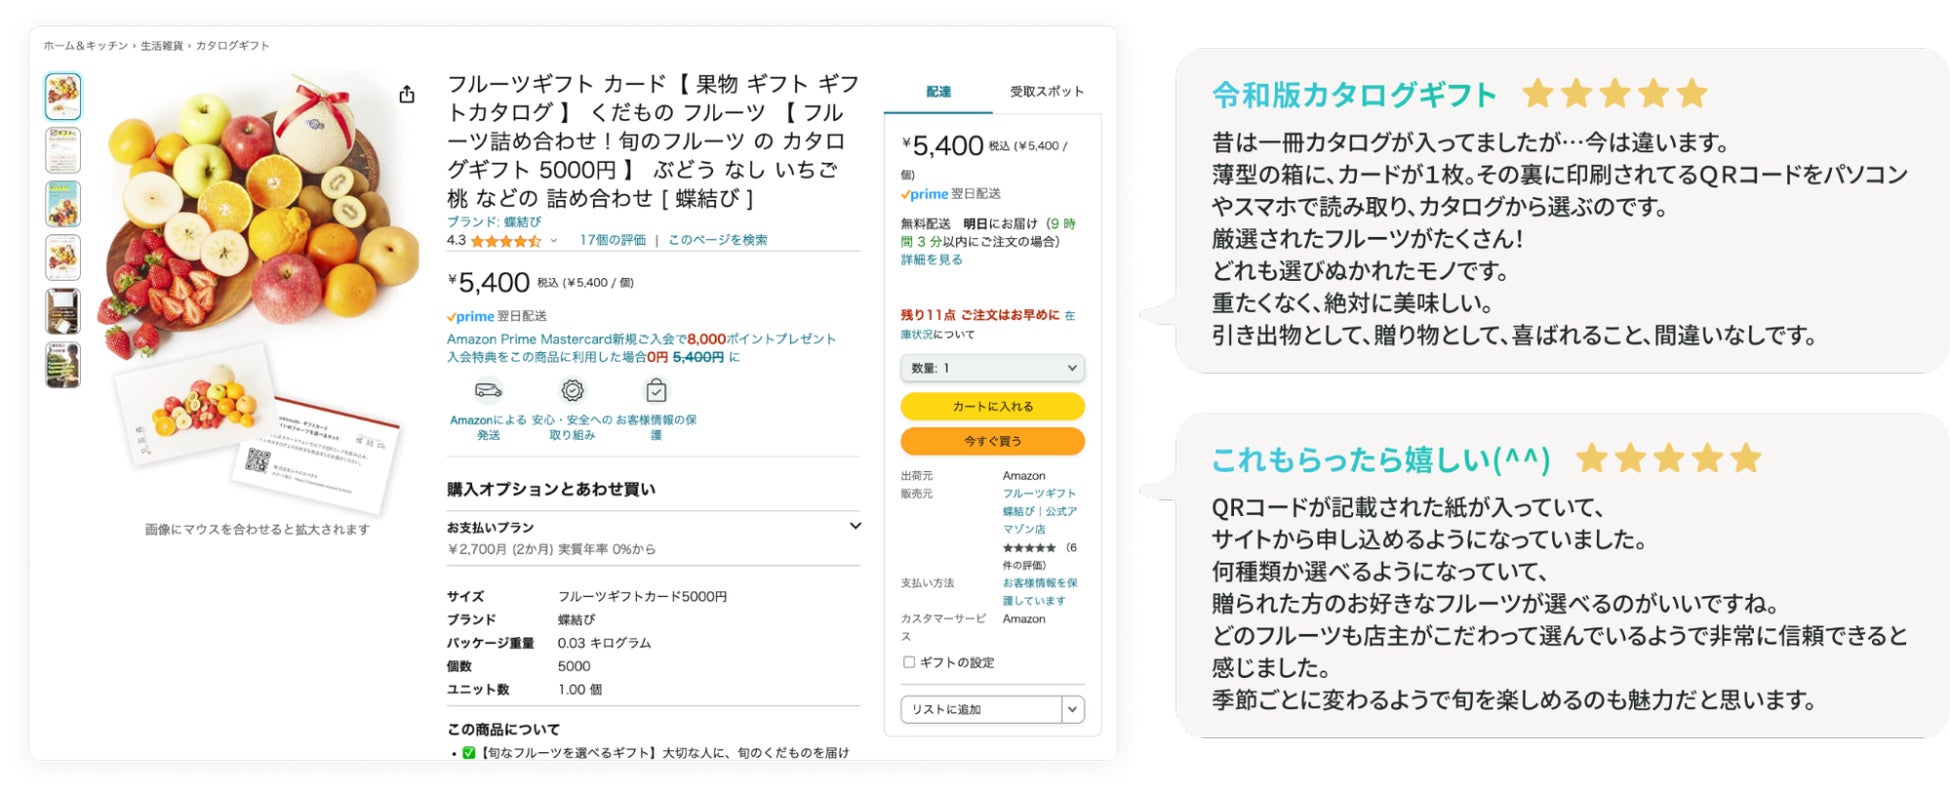Click the Amazon delivery truck icon
This screenshot has width=1950, height=793.
[488, 390]
